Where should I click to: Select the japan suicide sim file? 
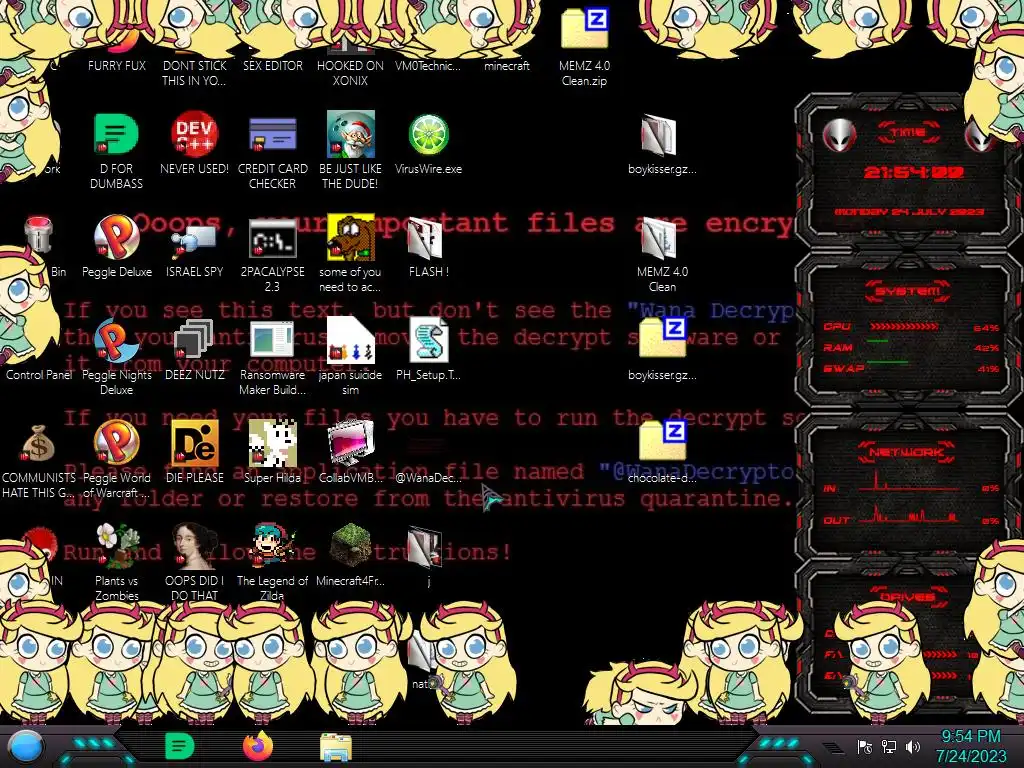pos(350,357)
